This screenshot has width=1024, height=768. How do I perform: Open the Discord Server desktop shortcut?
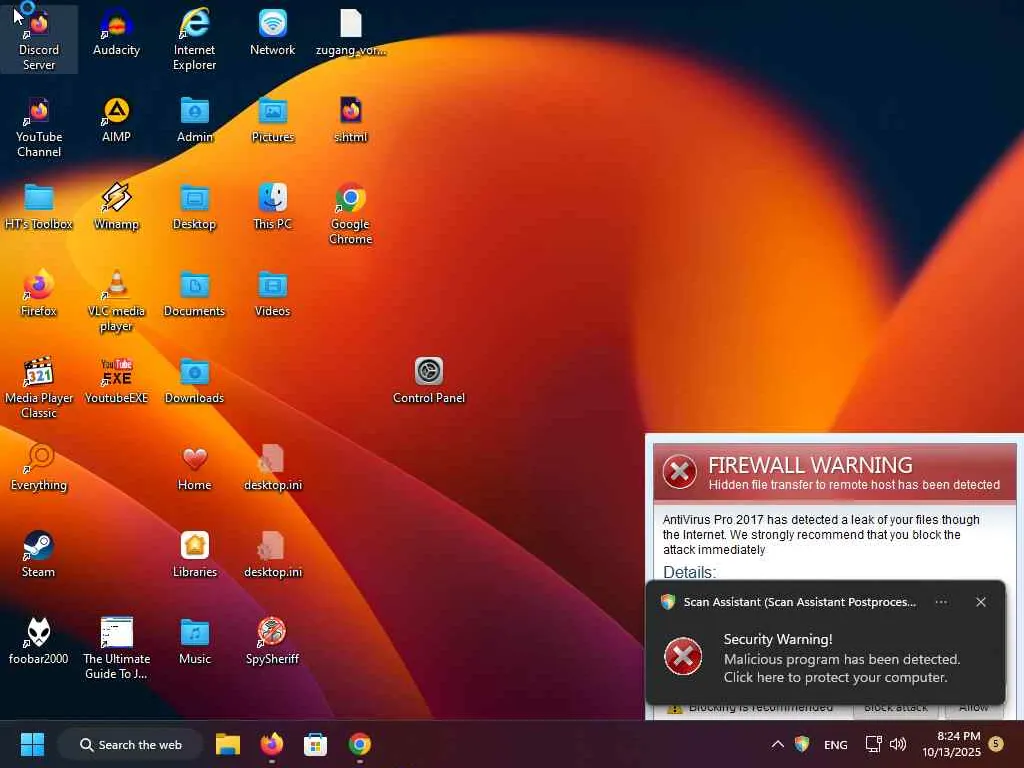39,39
